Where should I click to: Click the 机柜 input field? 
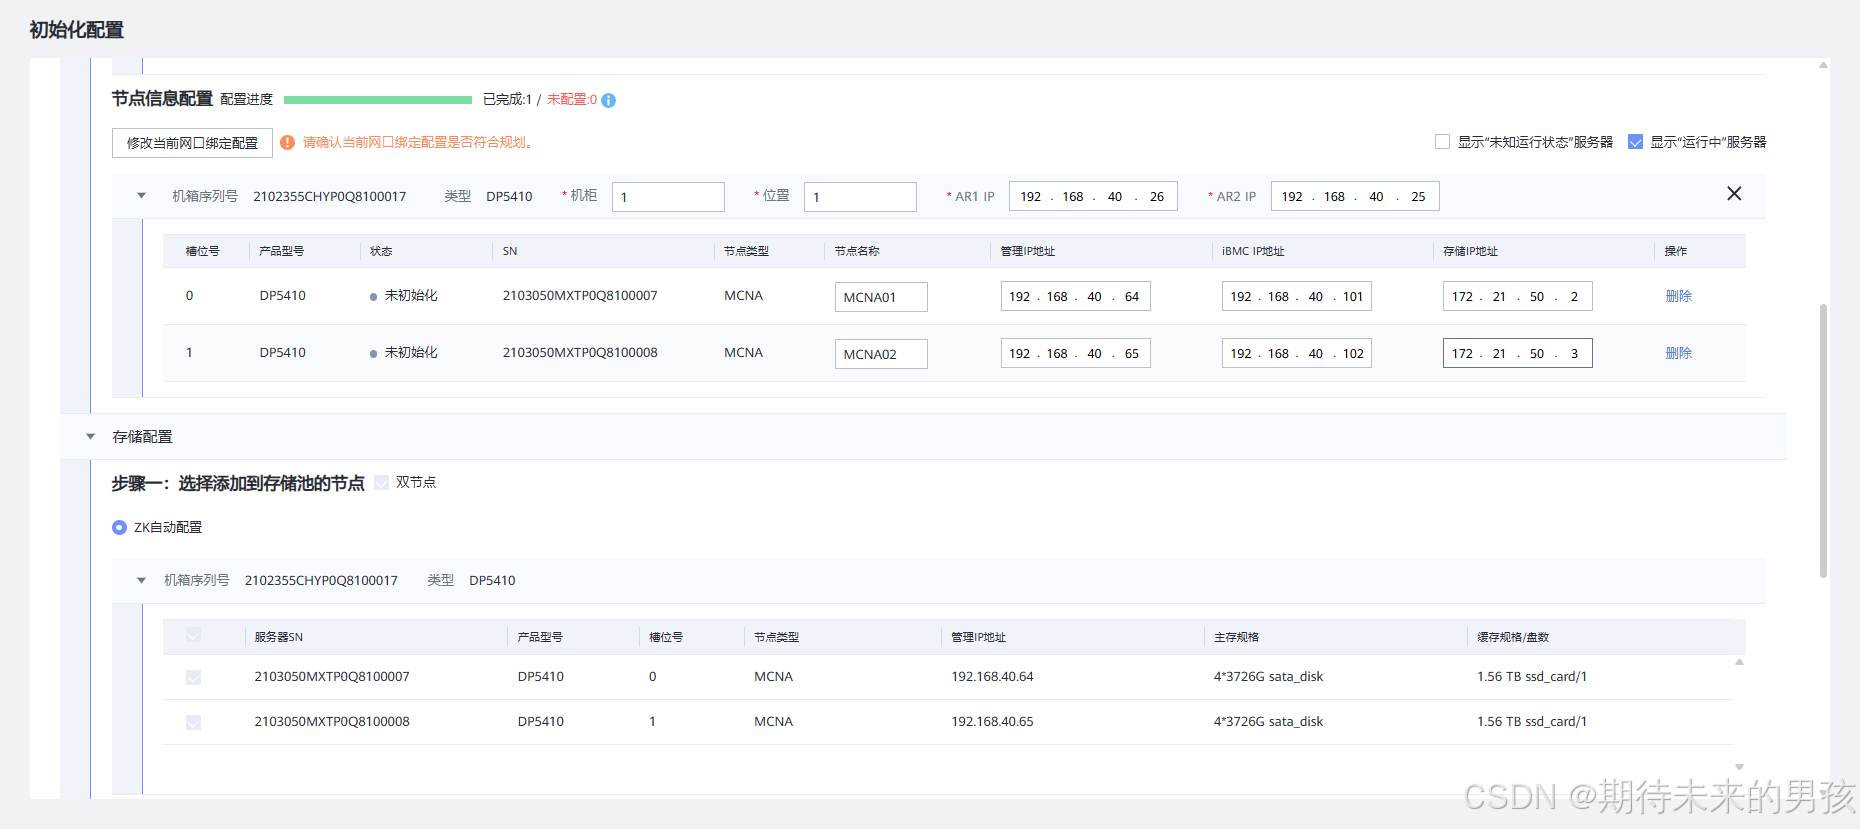[668, 197]
